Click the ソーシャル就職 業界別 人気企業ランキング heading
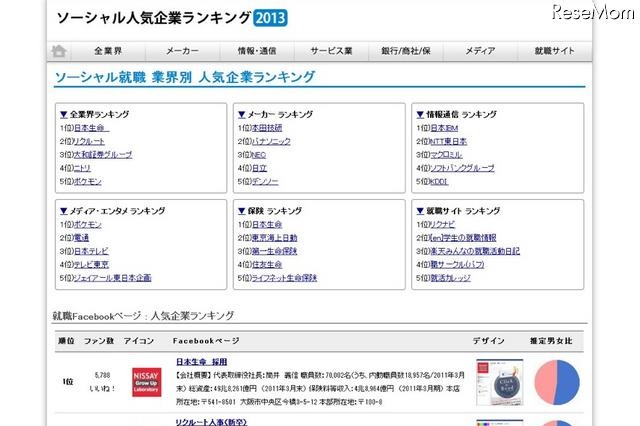Screen dimensions: 640x426 [185, 77]
